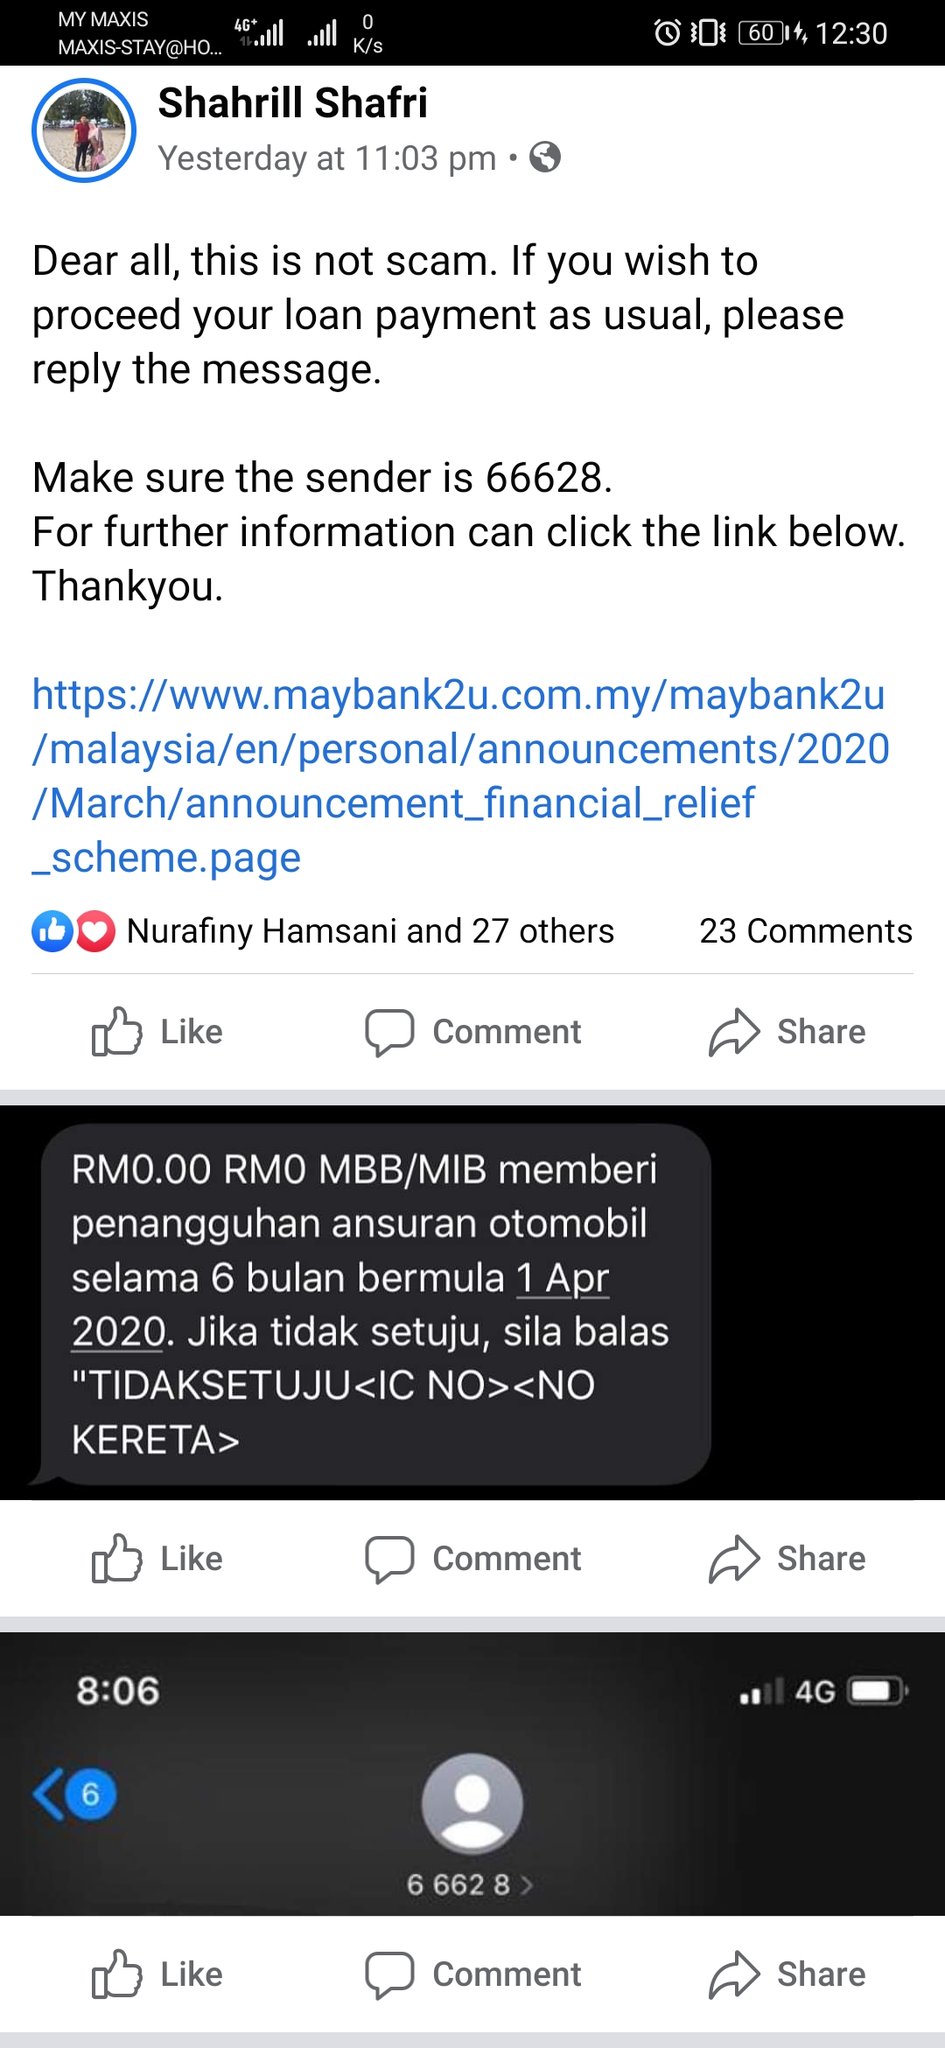945x2048 pixels.
Task: Open the 66628 sender screenshot image
Action: [x=472, y=1774]
